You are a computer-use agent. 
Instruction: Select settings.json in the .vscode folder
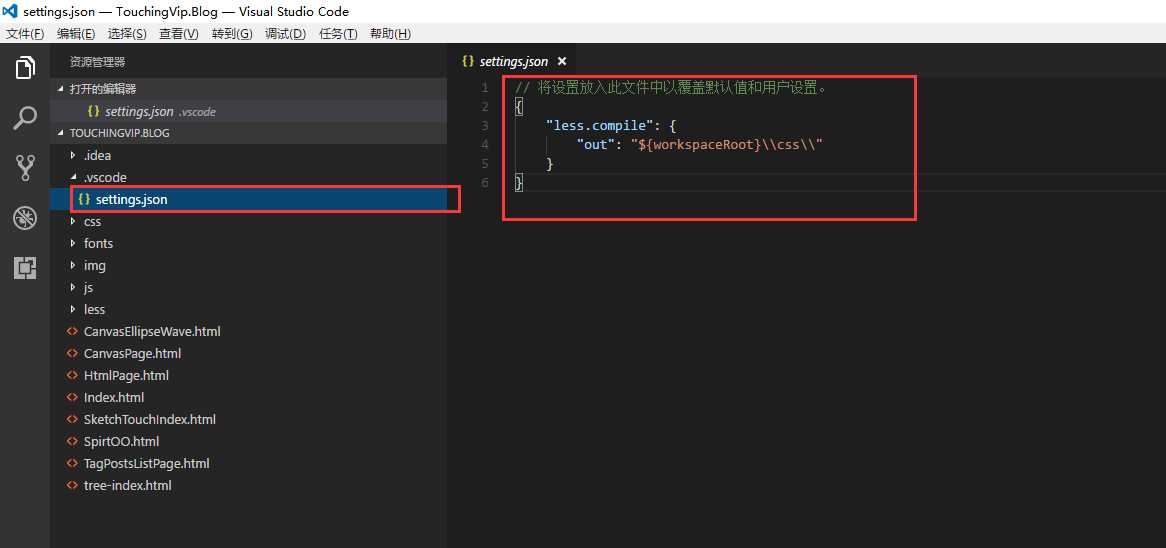click(x=248, y=199)
